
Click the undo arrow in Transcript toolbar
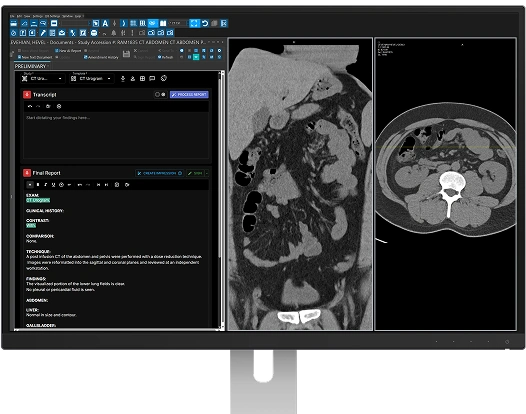click(30, 106)
